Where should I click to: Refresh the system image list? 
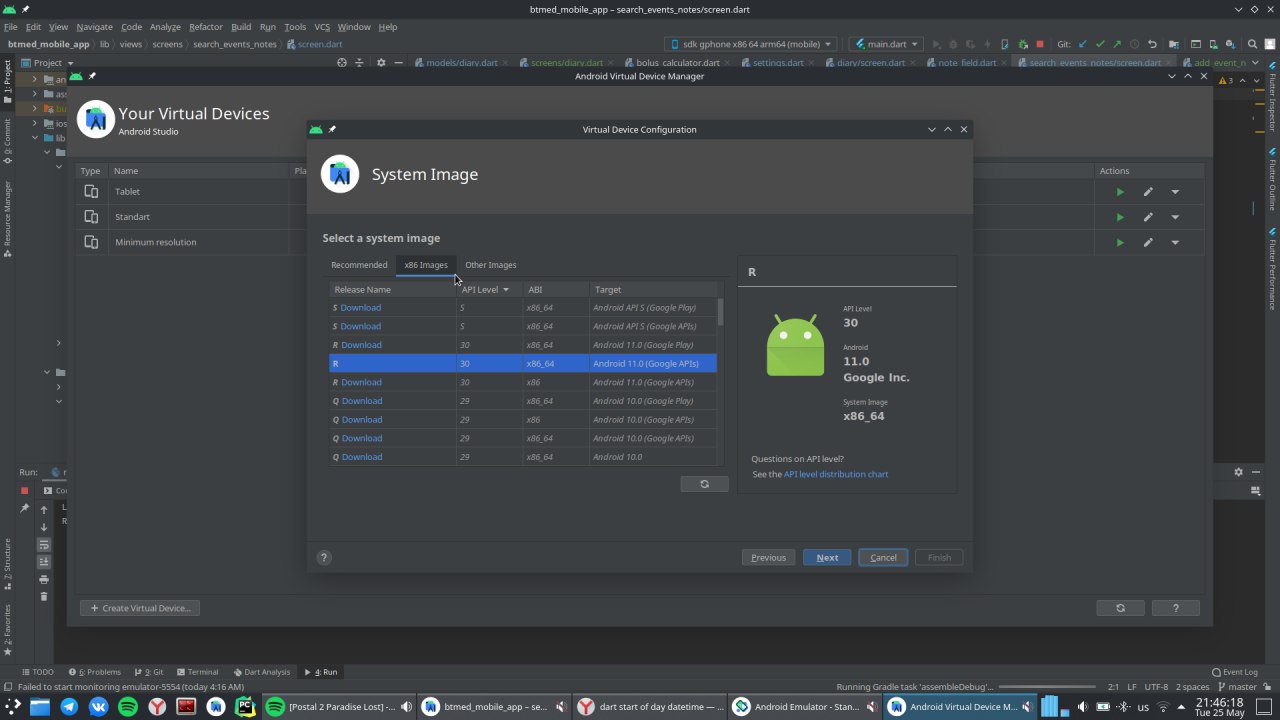(704, 484)
